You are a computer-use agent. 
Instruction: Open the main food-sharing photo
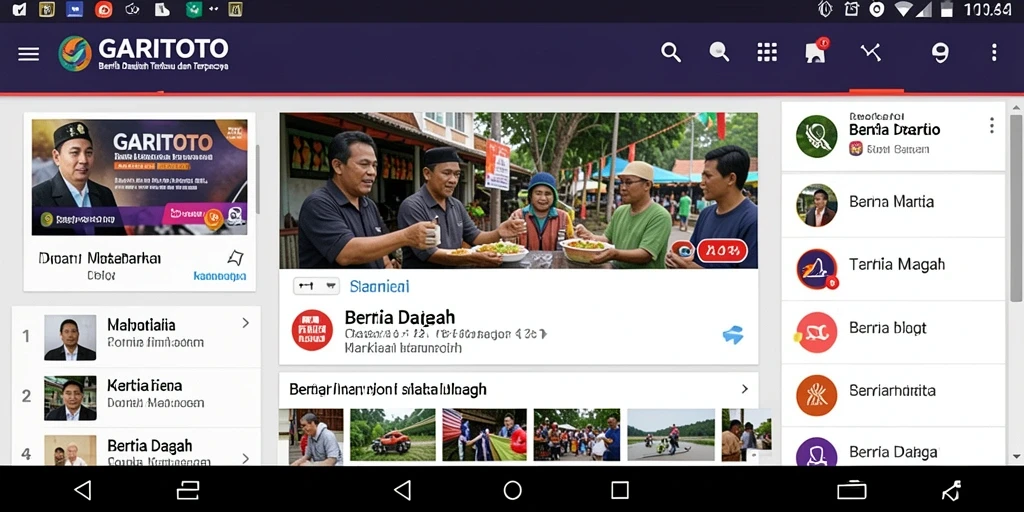(x=519, y=191)
